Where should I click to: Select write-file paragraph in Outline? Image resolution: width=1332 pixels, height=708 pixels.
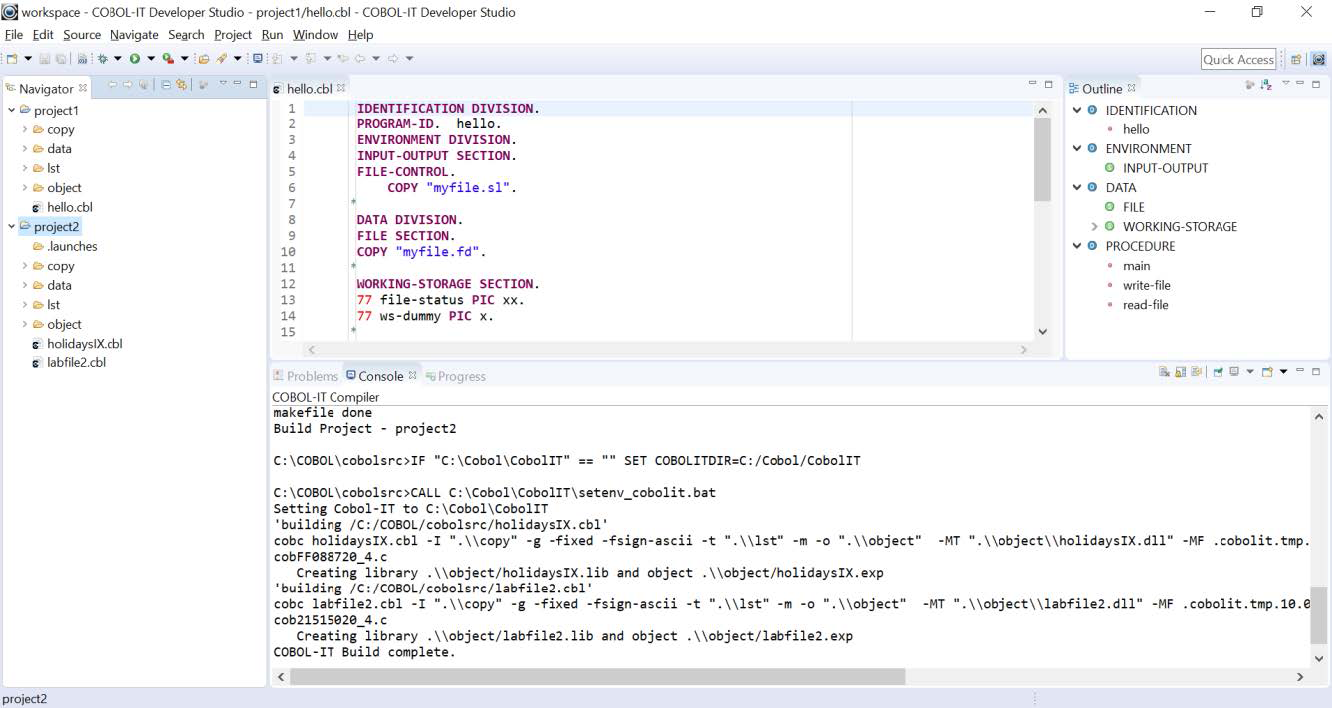1146,285
